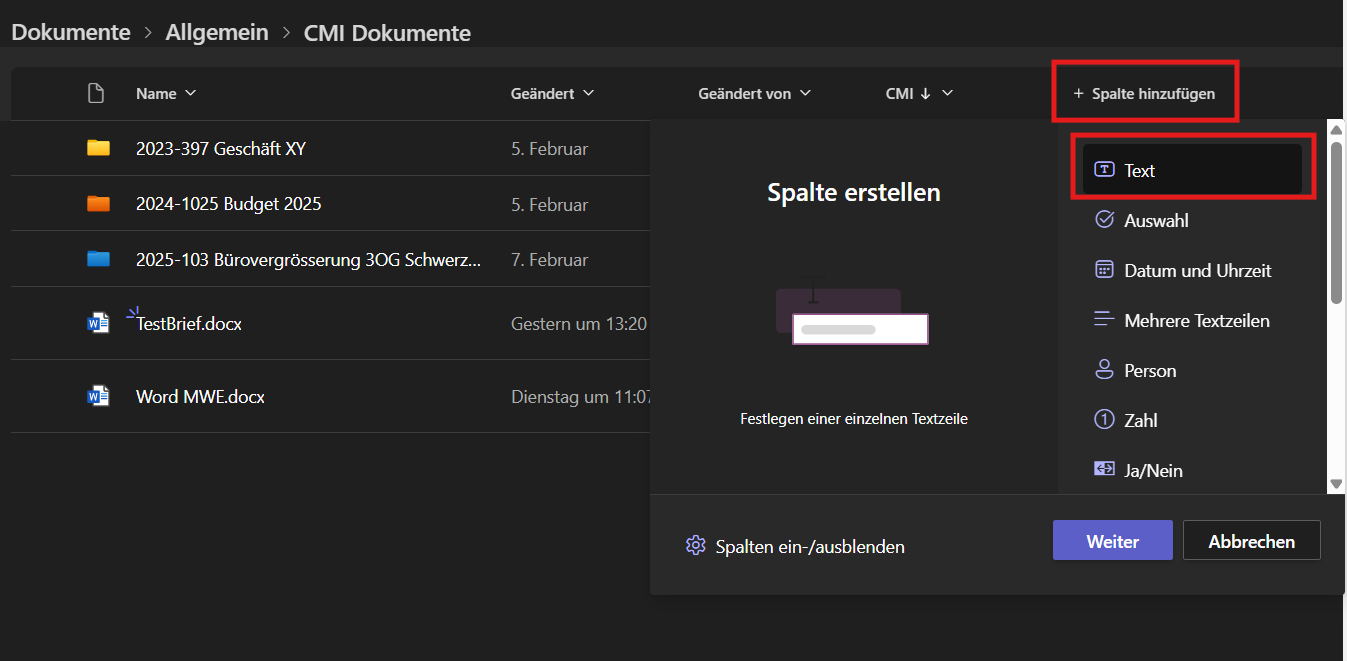Image resolution: width=1347 pixels, height=661 pixels.
Task: Click the yellow folder icon for 2023-397 Geschäft XY
Action: [98, 149]
